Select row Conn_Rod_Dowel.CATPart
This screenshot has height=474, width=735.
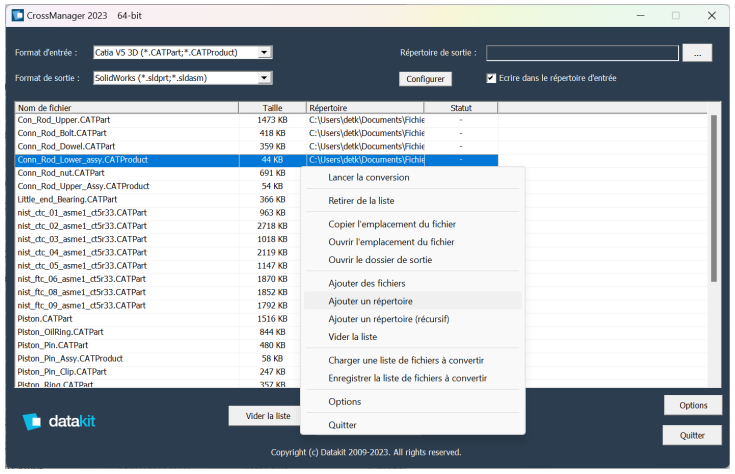pyautogui.click(x=256, y=146)
